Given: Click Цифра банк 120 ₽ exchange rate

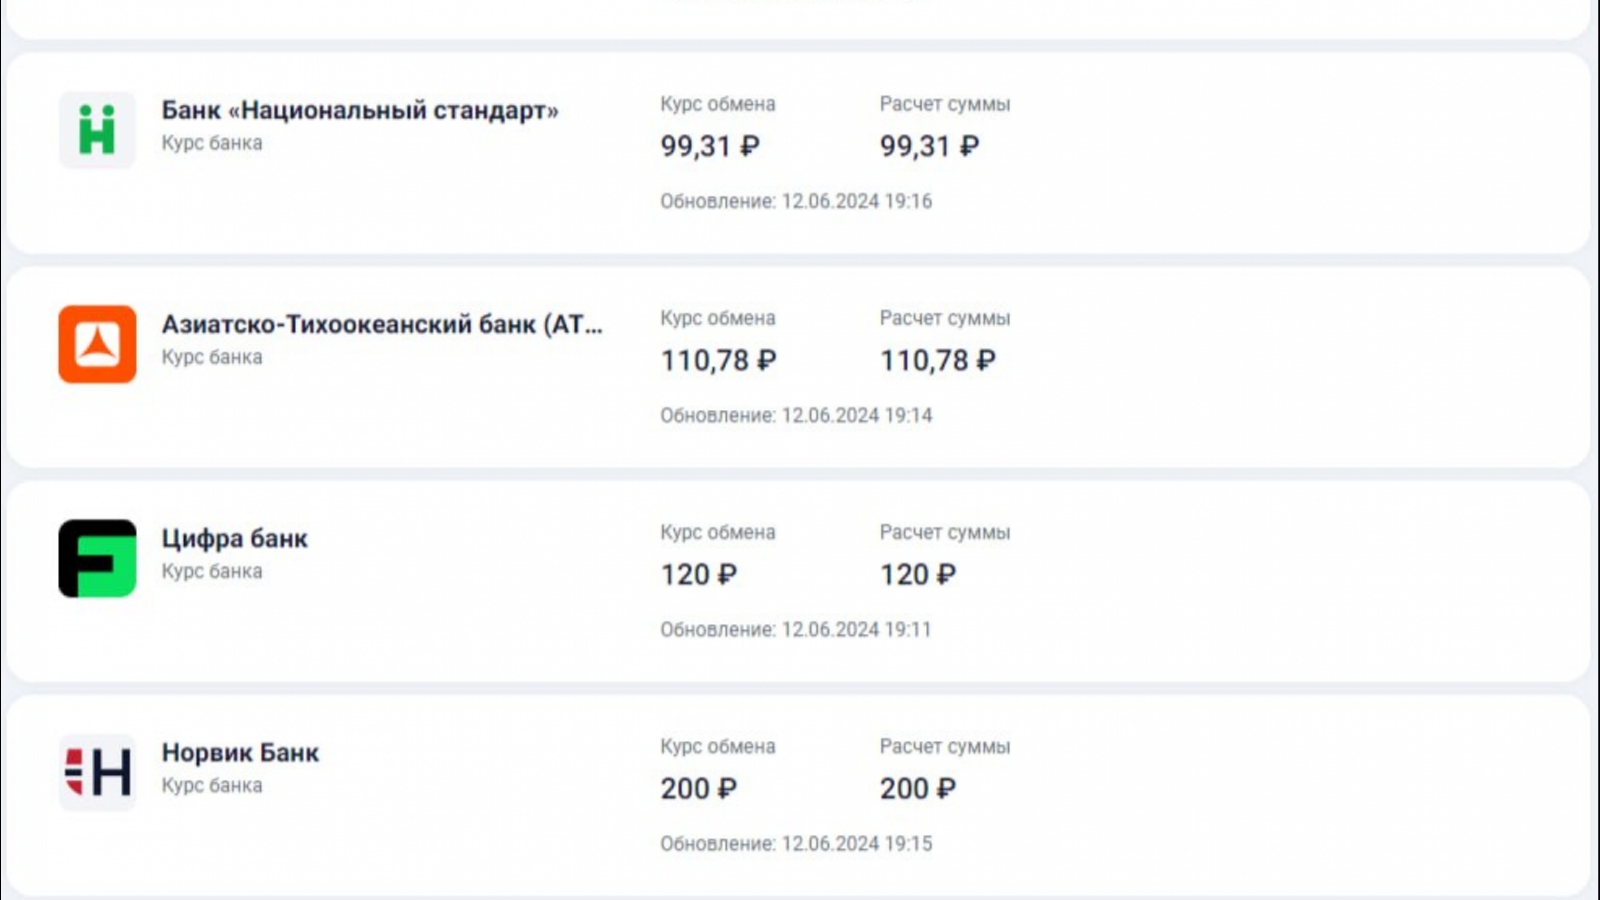Looking at the screenshot, I should pos(698,574).
